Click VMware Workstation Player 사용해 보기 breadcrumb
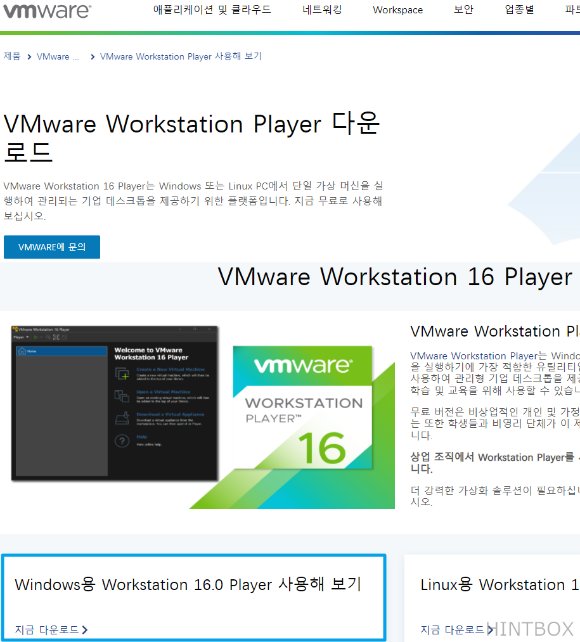This screenshot has height=642, width=580. 181,56
